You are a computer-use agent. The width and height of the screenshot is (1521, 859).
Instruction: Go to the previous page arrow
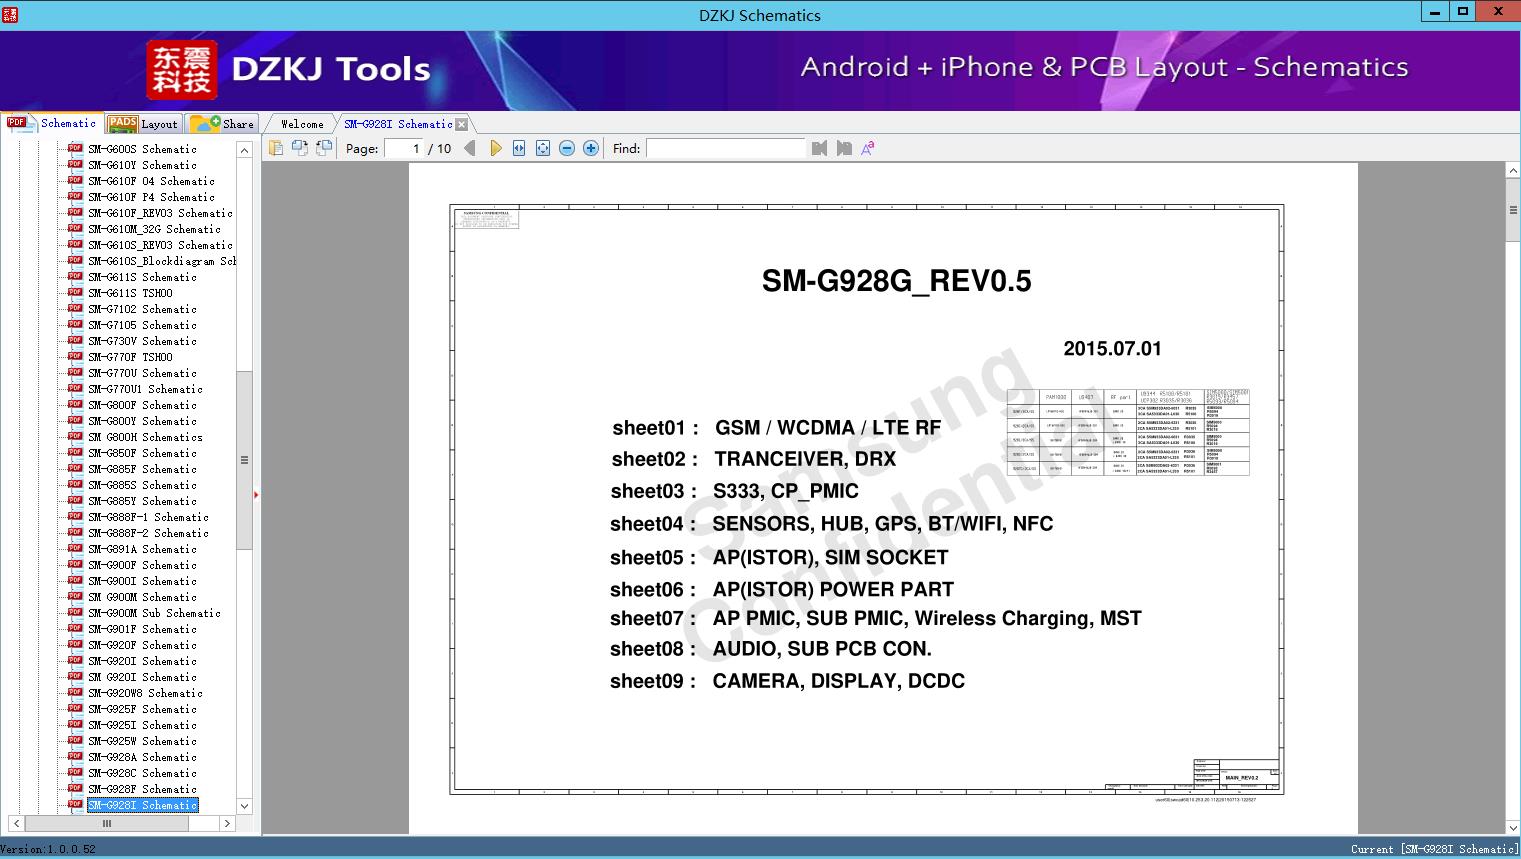pyautogui.click(x=470, y=148)
